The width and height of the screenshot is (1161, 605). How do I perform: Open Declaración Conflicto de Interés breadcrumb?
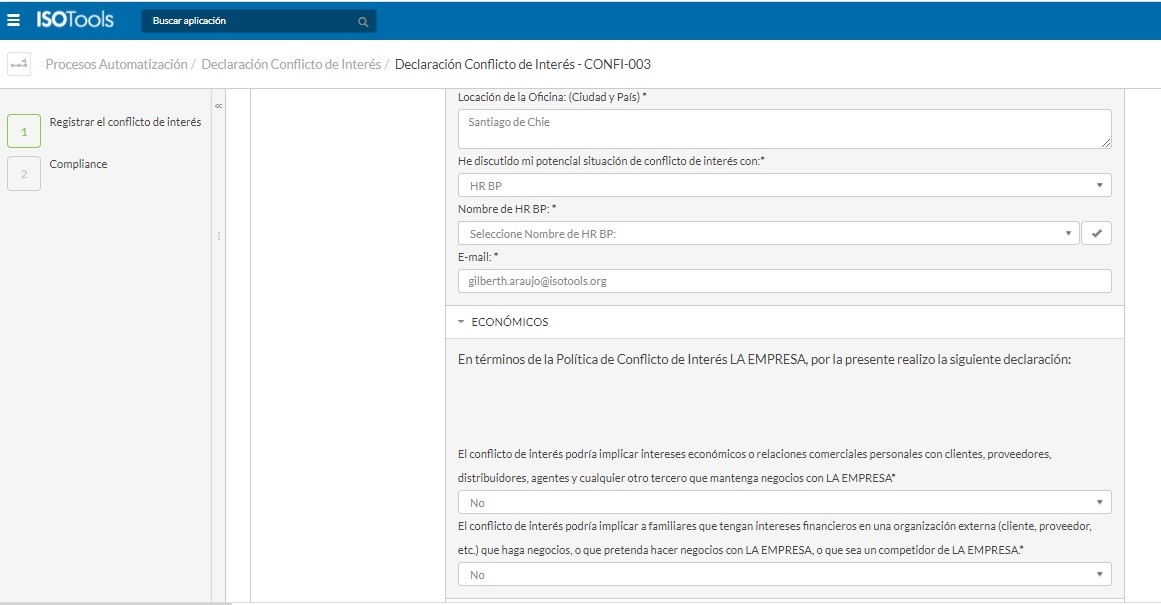pyautogui.click(x=291, y=64)
